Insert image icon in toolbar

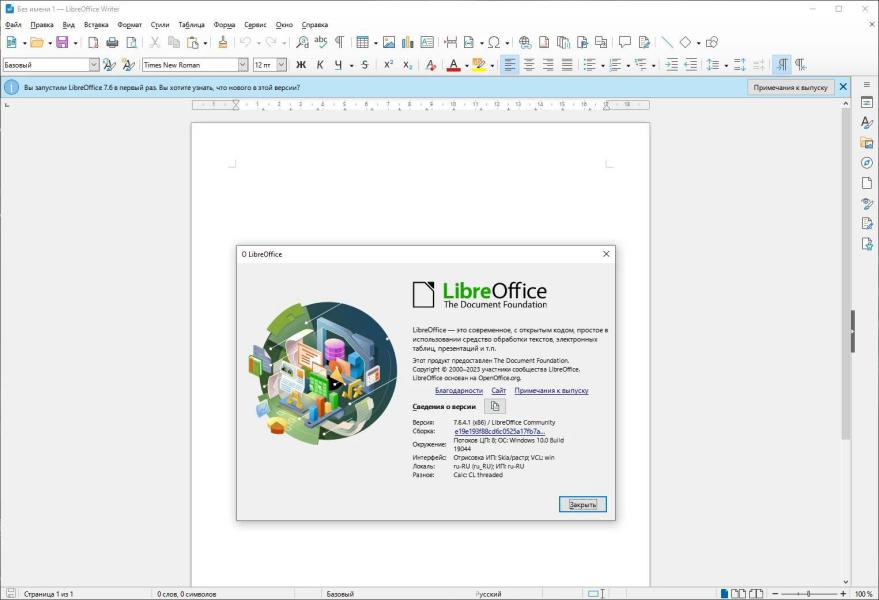coord(389,42)
